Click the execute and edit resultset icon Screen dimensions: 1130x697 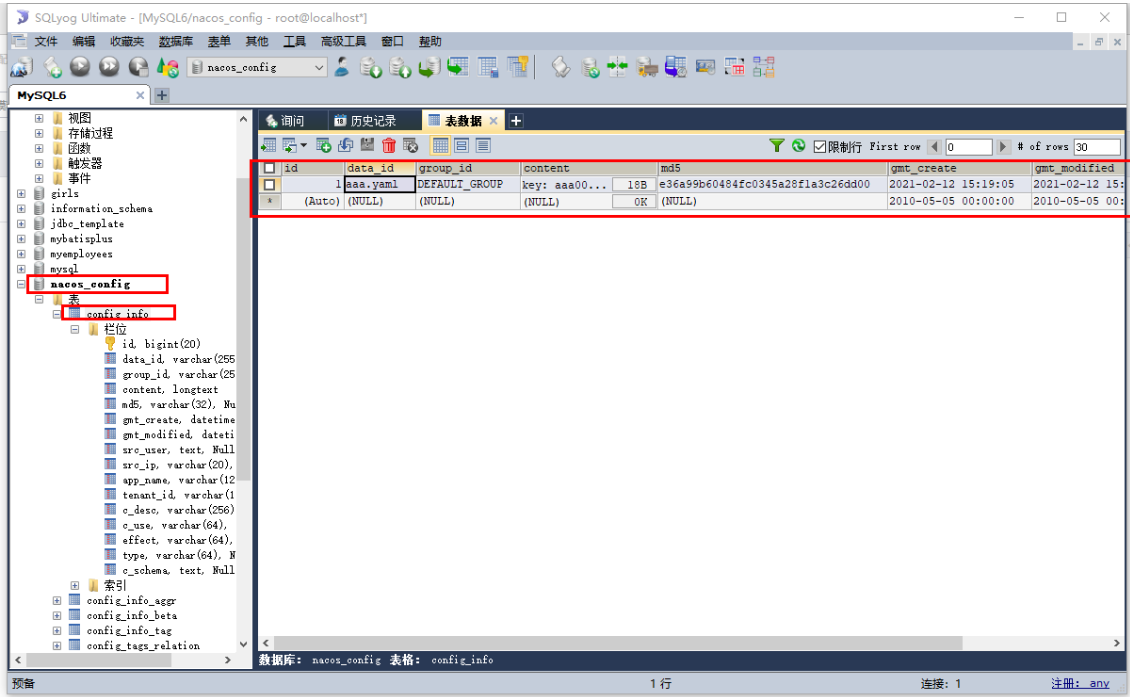pos(138,67)
